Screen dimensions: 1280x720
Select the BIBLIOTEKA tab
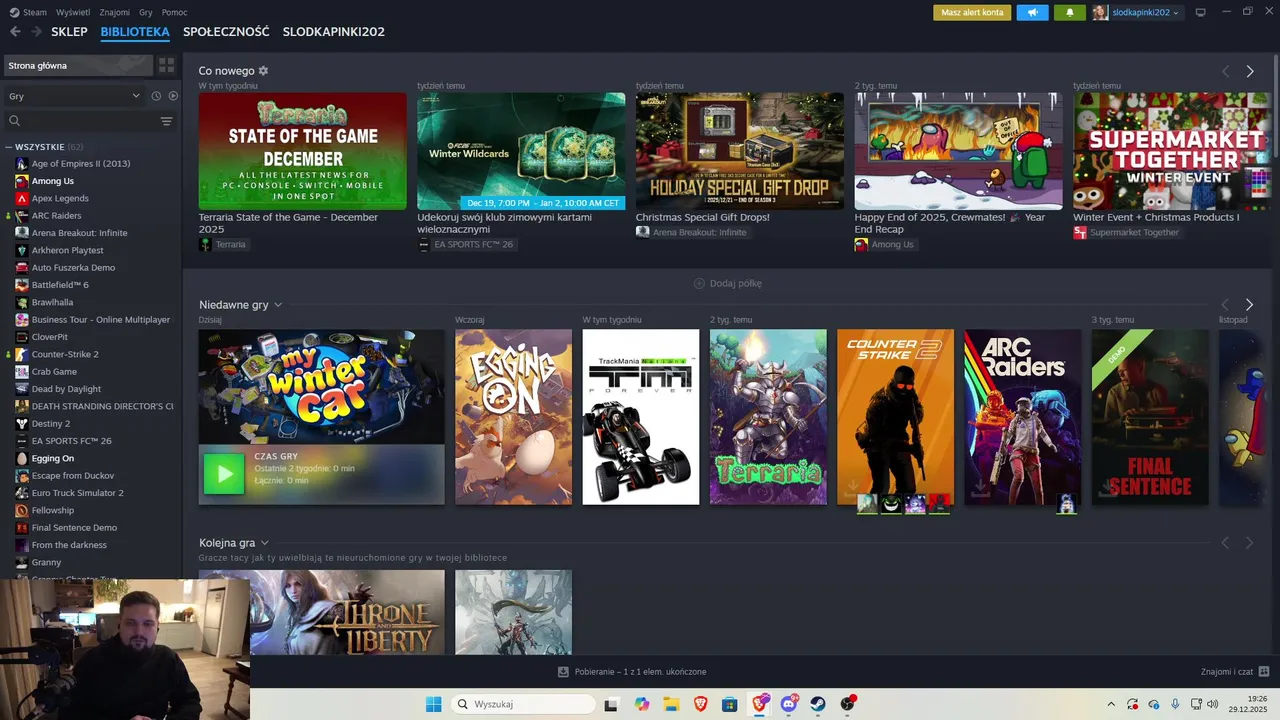pos(135,32)
